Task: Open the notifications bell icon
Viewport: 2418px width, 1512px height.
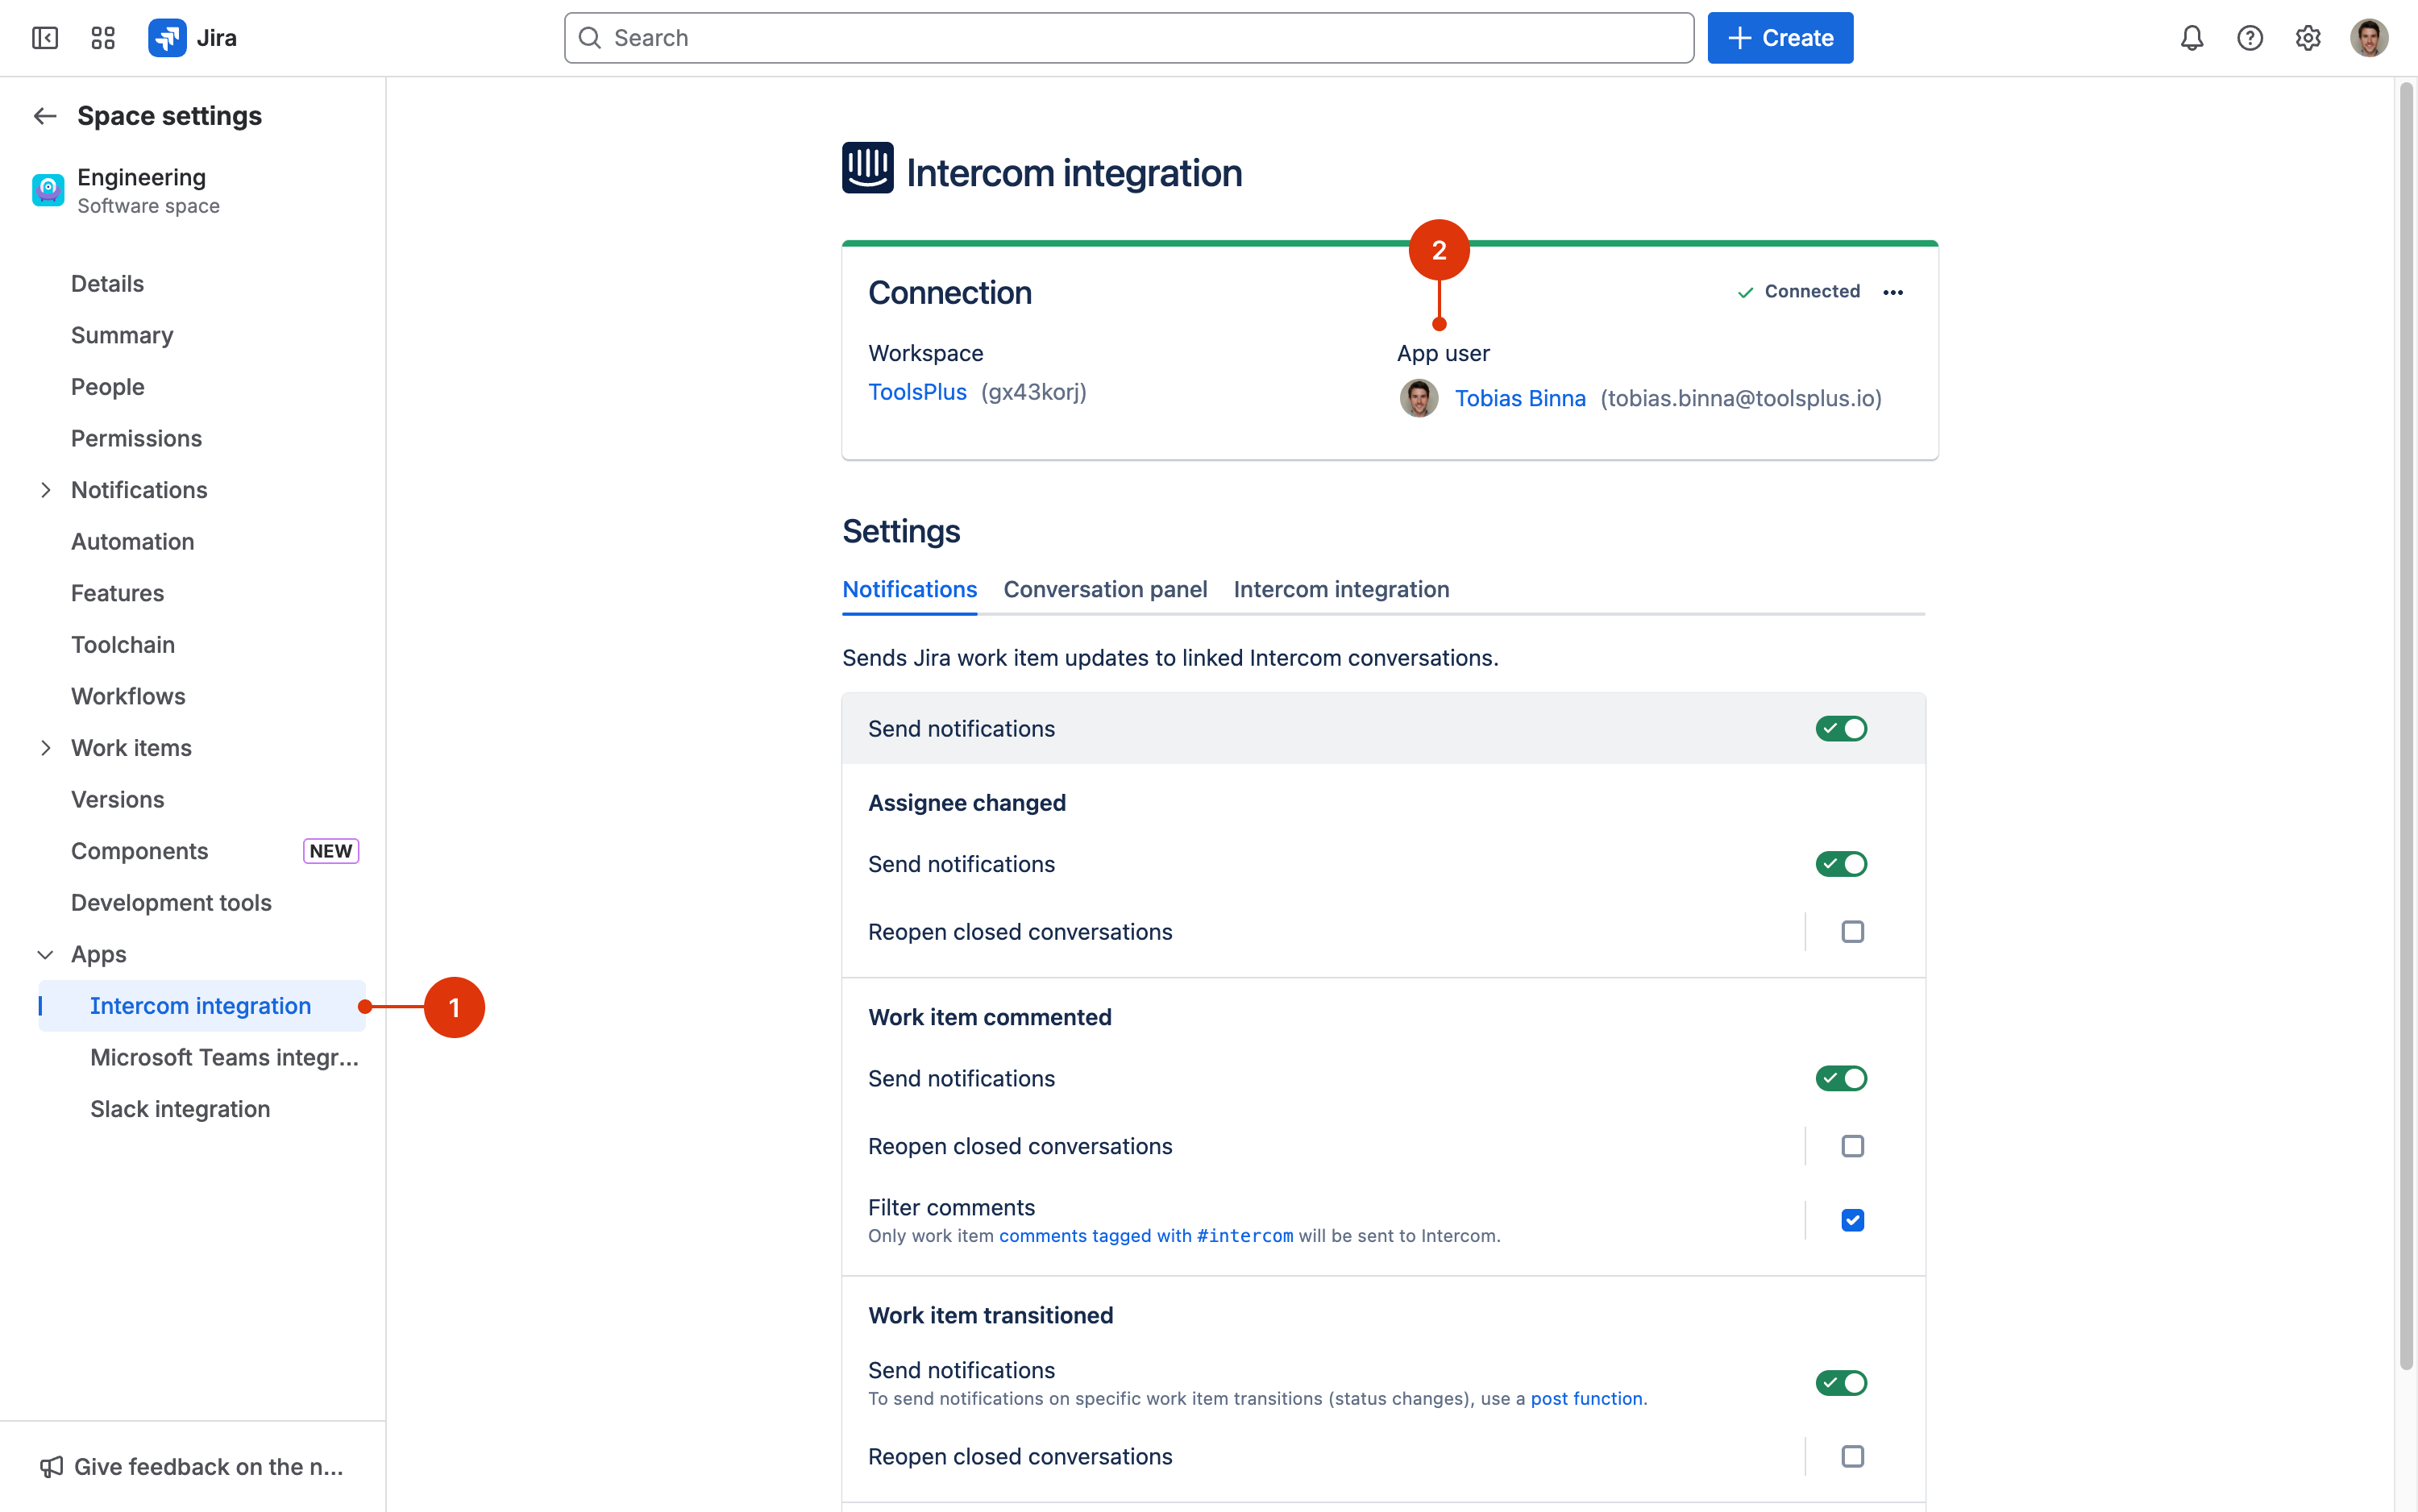Action: (x=2191, y=38)
